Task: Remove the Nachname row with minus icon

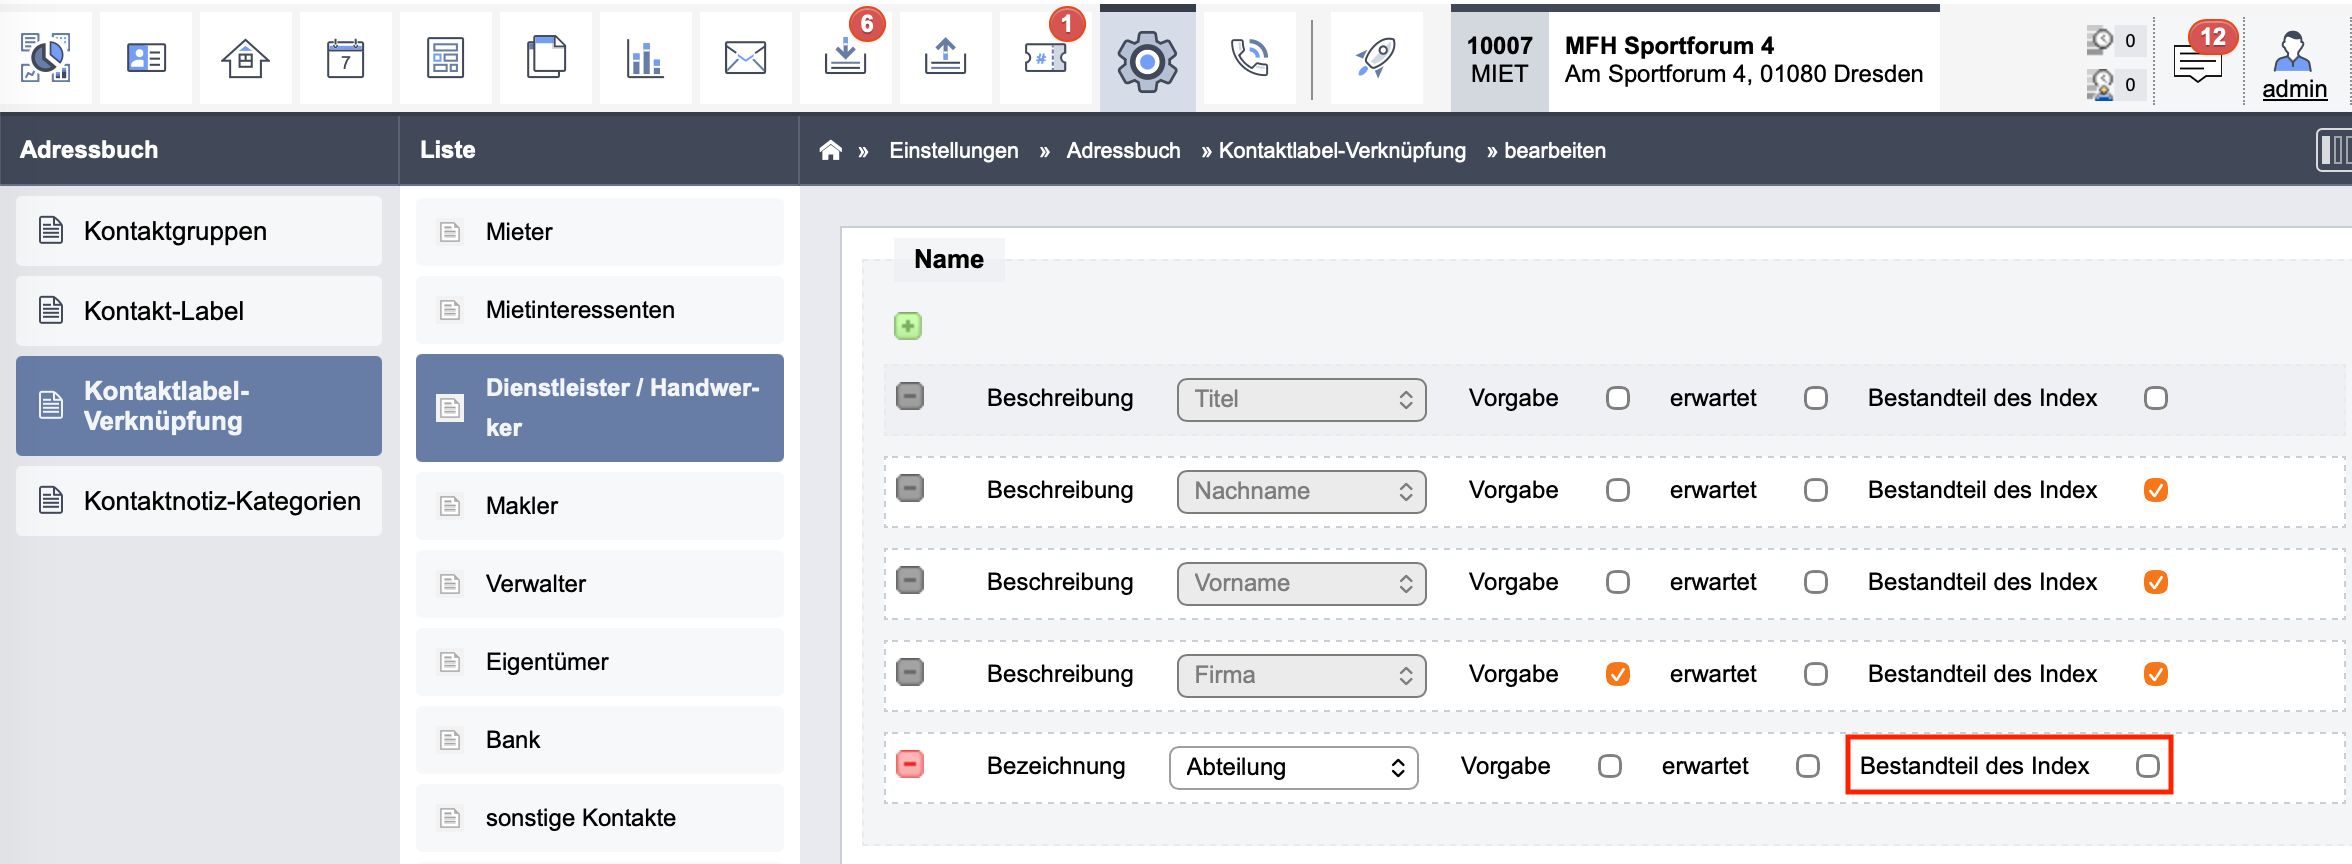Action: point(910,488)
